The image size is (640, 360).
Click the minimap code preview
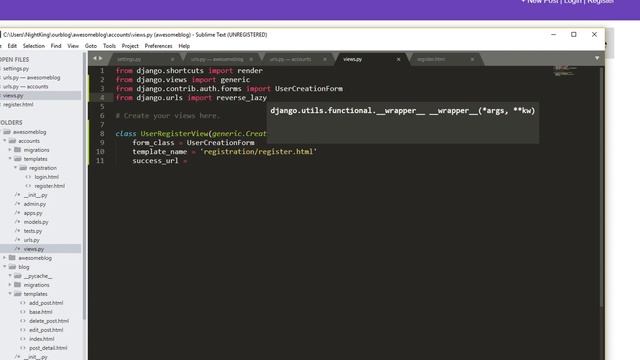tap(564, 71)
